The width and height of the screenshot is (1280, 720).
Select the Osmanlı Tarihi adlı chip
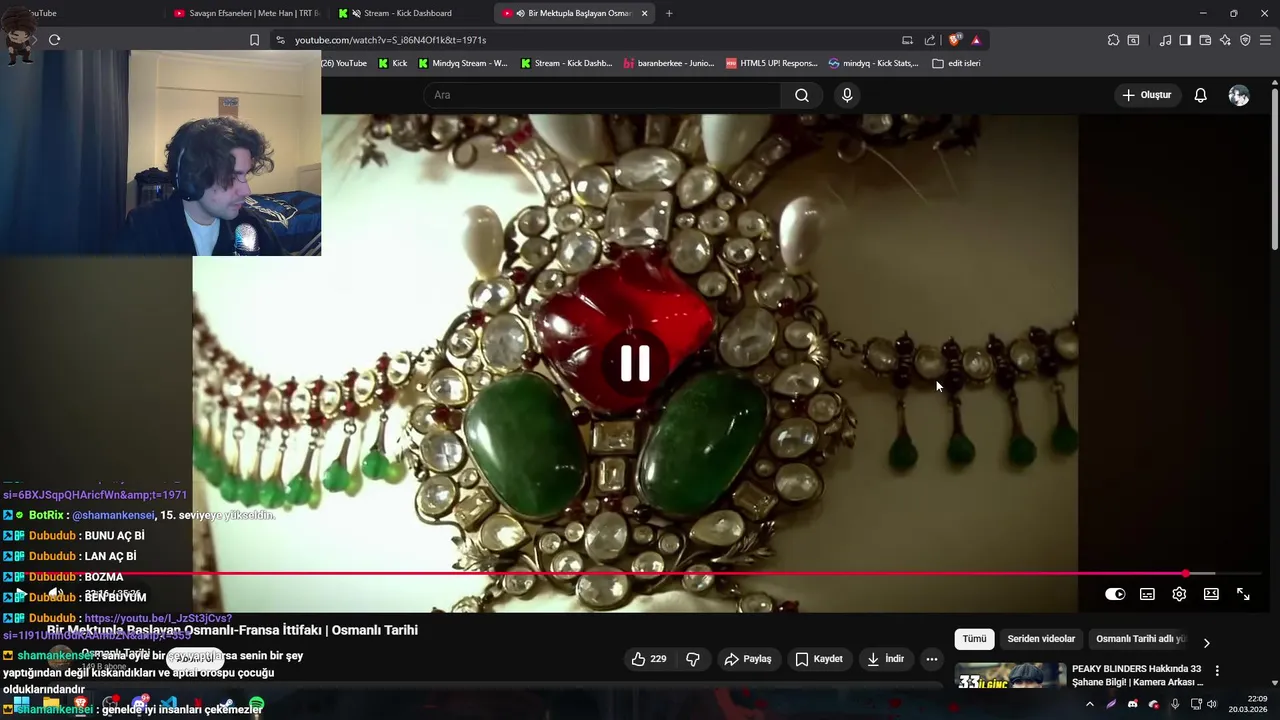[1140, 639]
